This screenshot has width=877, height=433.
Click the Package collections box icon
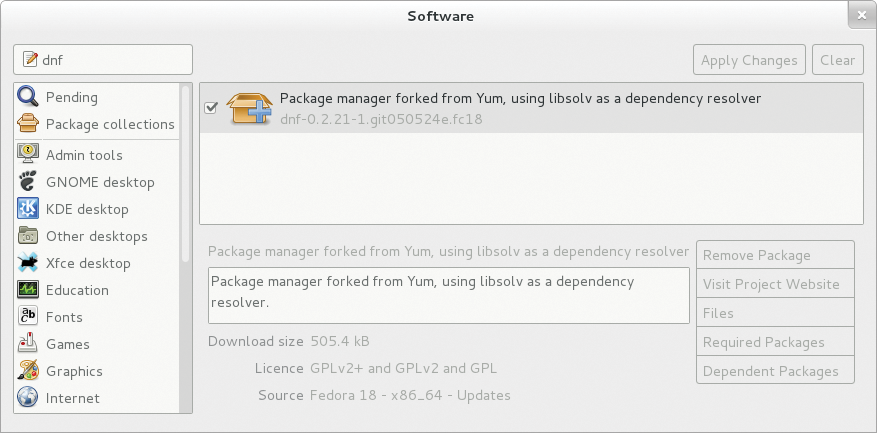[28, 124]
